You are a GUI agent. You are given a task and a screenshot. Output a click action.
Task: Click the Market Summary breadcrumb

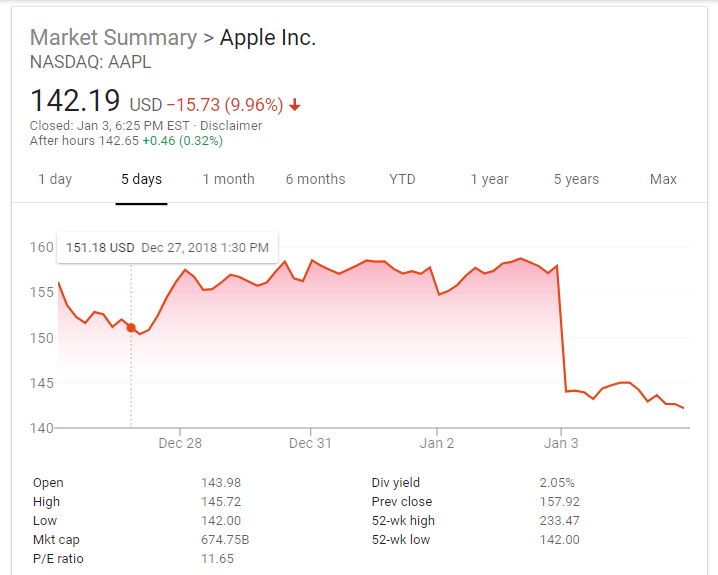pos(113,38)
